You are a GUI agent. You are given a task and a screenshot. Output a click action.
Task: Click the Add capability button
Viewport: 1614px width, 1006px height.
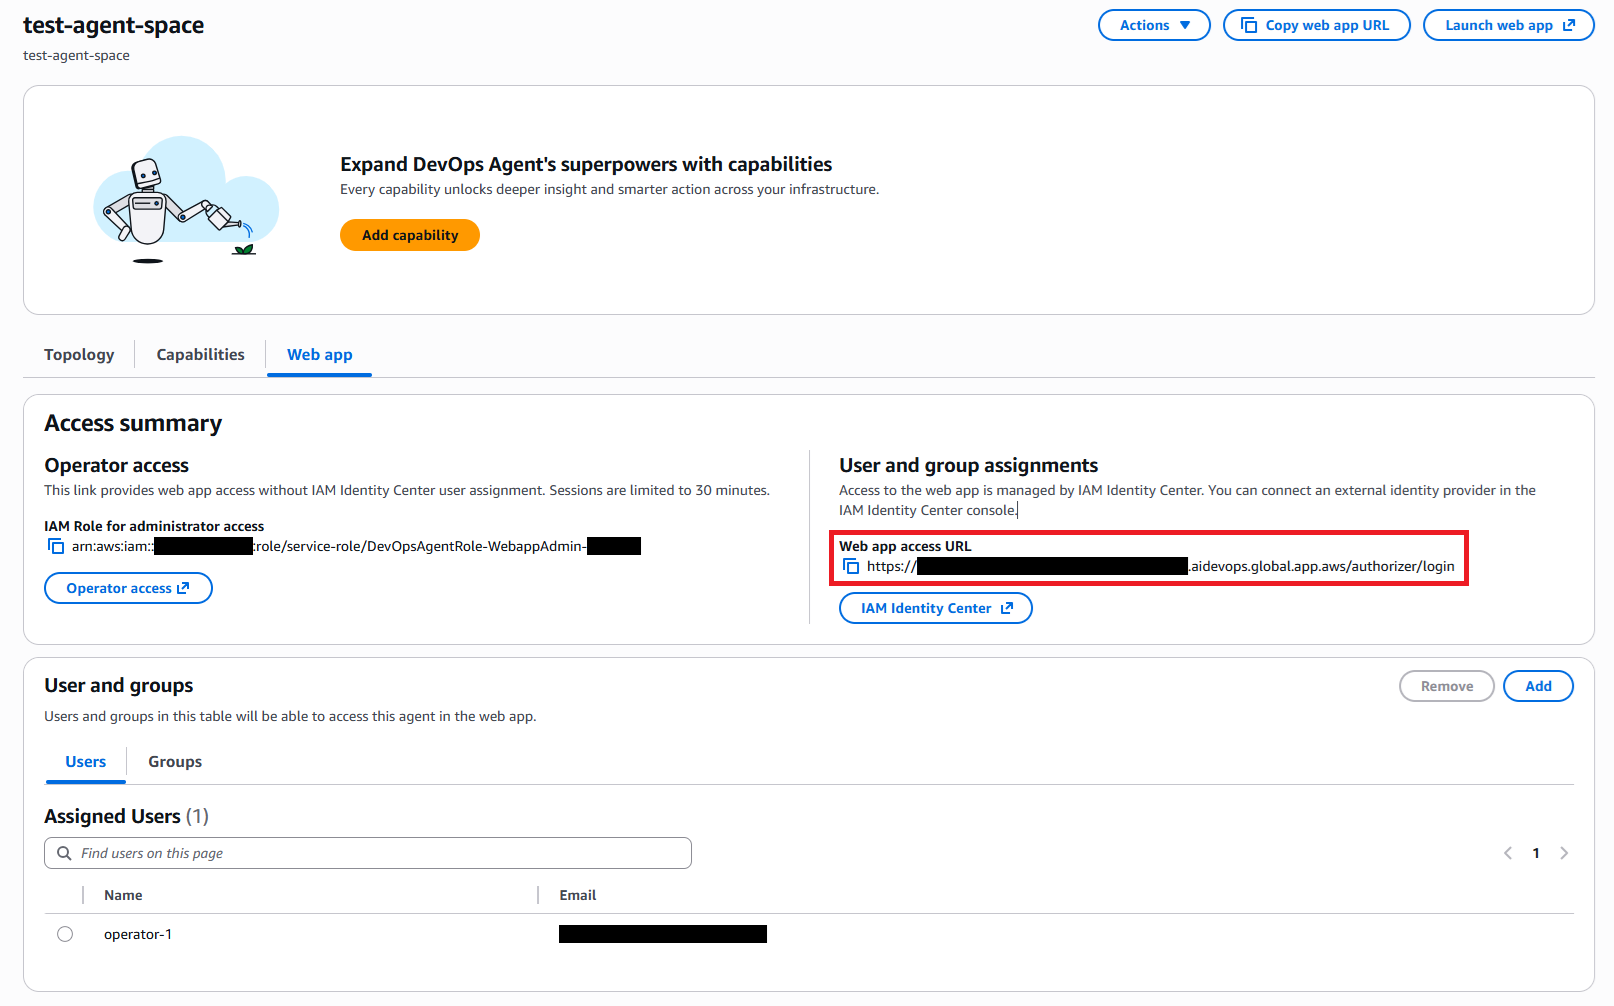(x=409, y=235)
